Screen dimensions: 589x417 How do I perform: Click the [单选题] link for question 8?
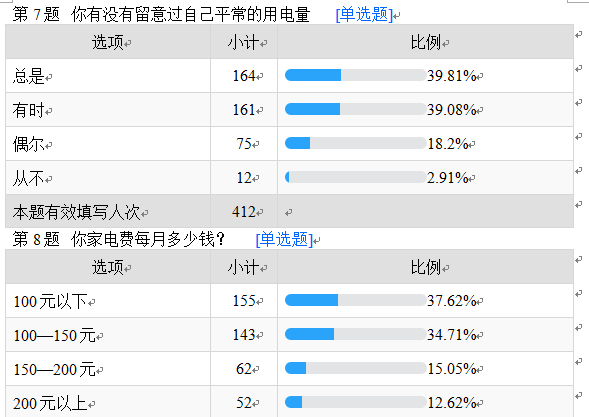tap(284, 239)
